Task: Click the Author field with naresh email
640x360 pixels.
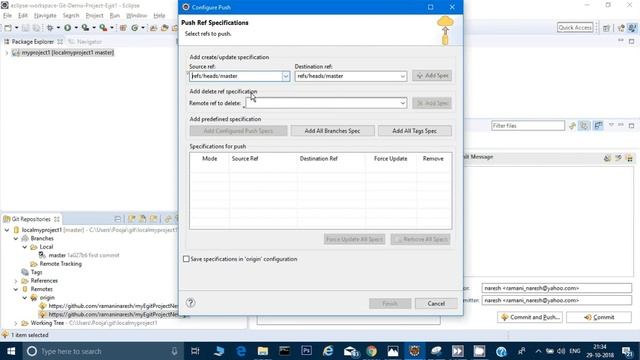Action: [x=556, y=288]
